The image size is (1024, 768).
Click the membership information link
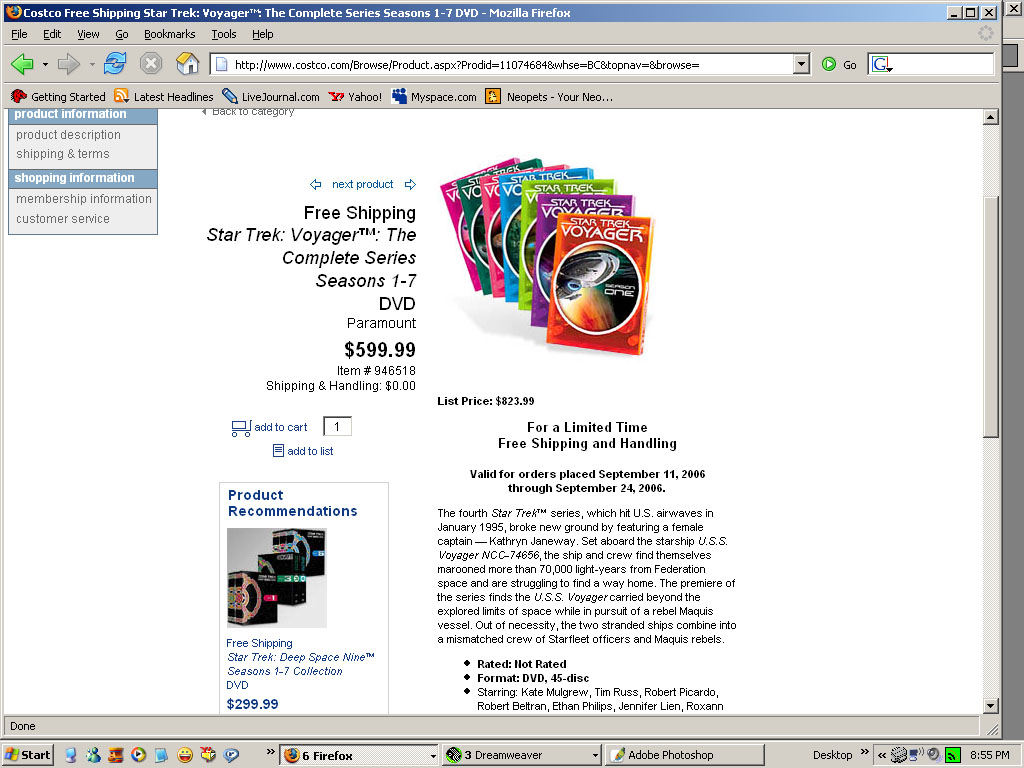pos(84,199)
